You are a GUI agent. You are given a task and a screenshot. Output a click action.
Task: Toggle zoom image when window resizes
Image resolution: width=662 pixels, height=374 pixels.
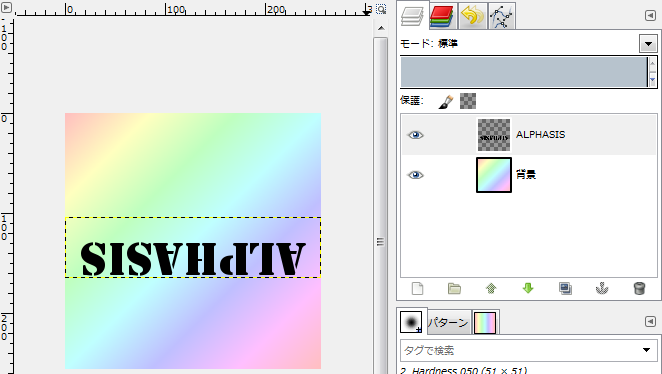tap(381, 9)
